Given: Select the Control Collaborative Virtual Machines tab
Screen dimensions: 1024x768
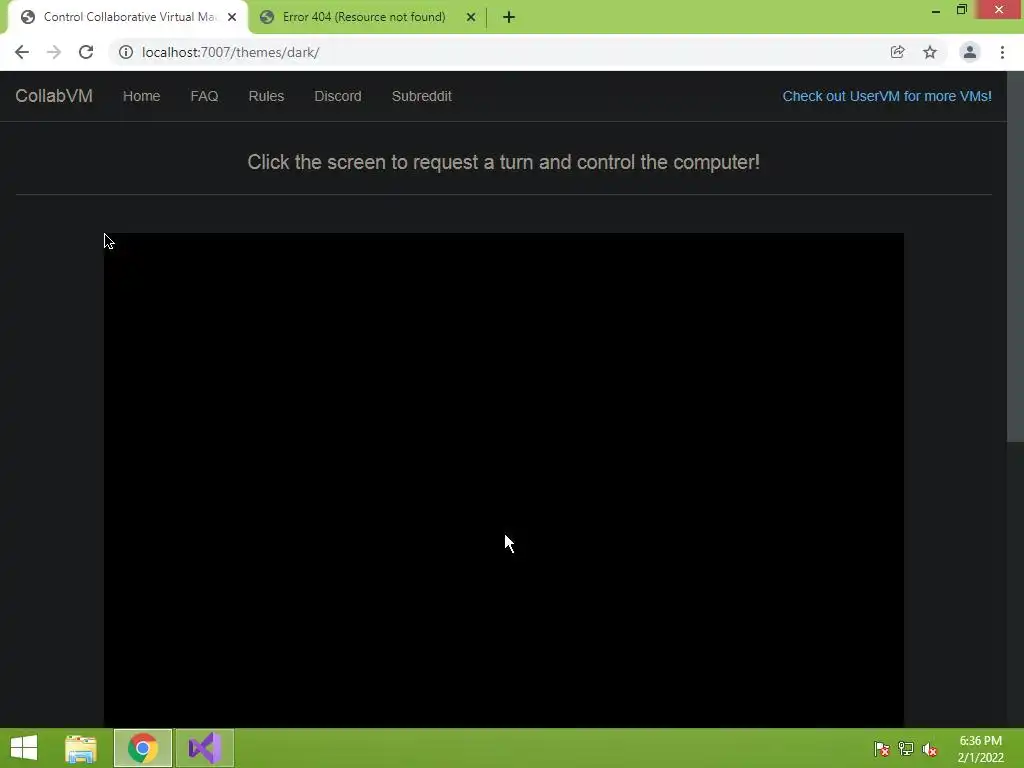Looking at the screenshot, I should tap(127, 17).
